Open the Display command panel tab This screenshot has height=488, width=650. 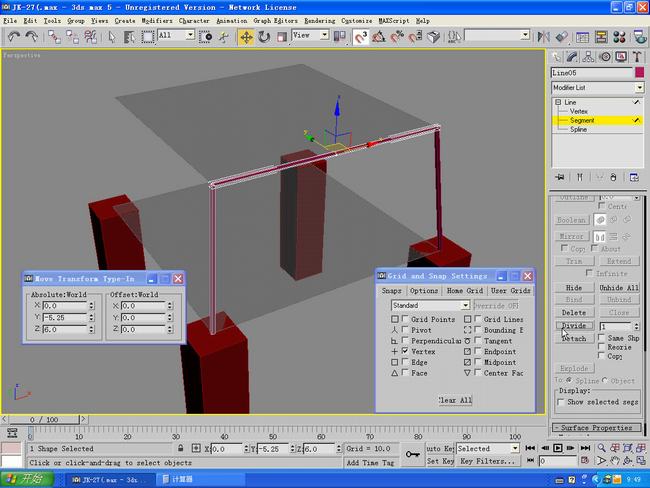pos(621,57)
